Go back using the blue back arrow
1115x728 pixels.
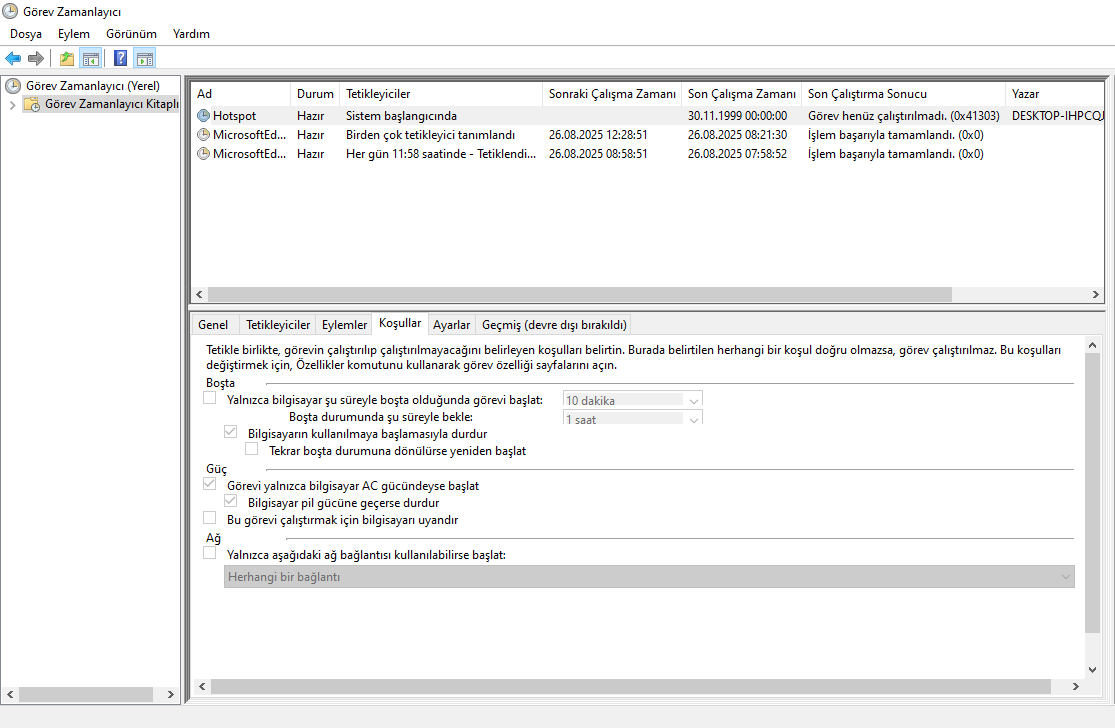(13, 58)
